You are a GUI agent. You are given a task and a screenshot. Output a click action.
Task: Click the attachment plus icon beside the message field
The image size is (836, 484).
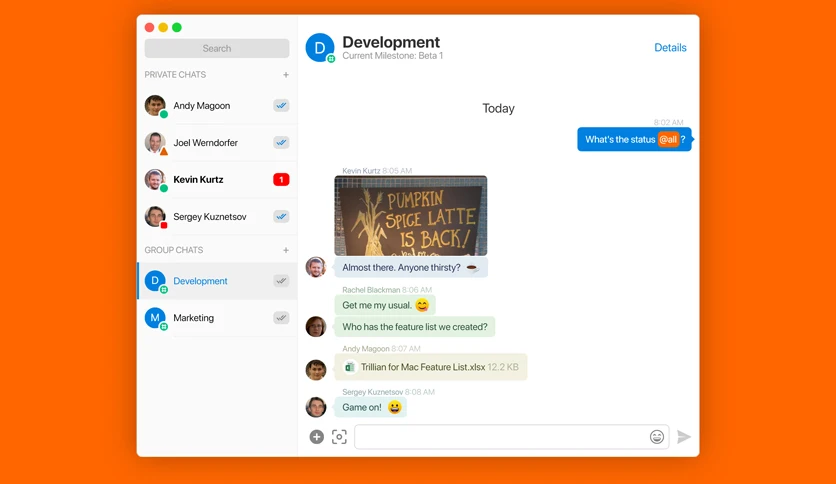(x=317, y=437)
